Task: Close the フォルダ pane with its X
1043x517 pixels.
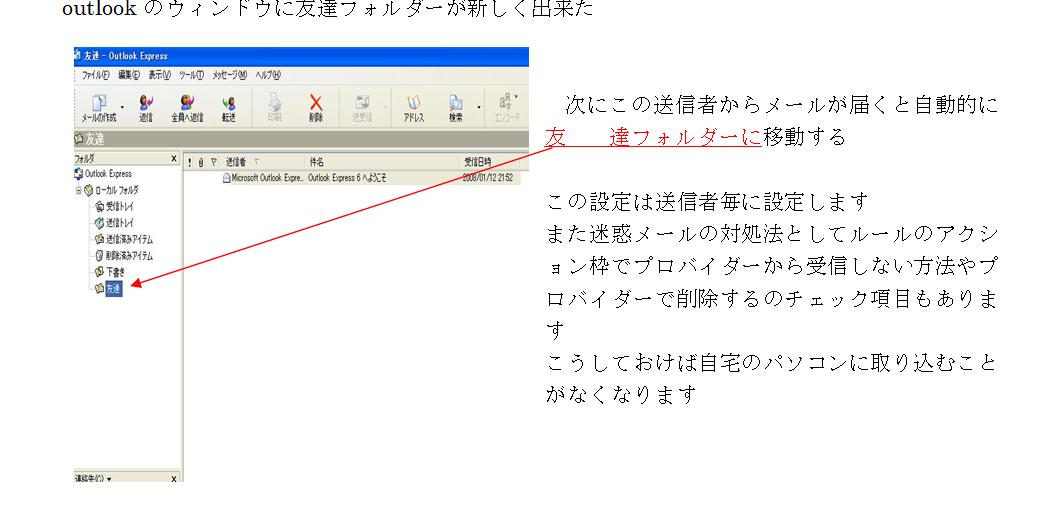Action: [x=174, y=158]
